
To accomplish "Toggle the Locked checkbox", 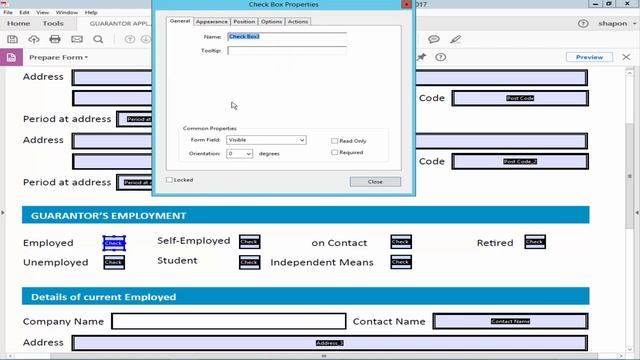I will click(x=169, y=180).
